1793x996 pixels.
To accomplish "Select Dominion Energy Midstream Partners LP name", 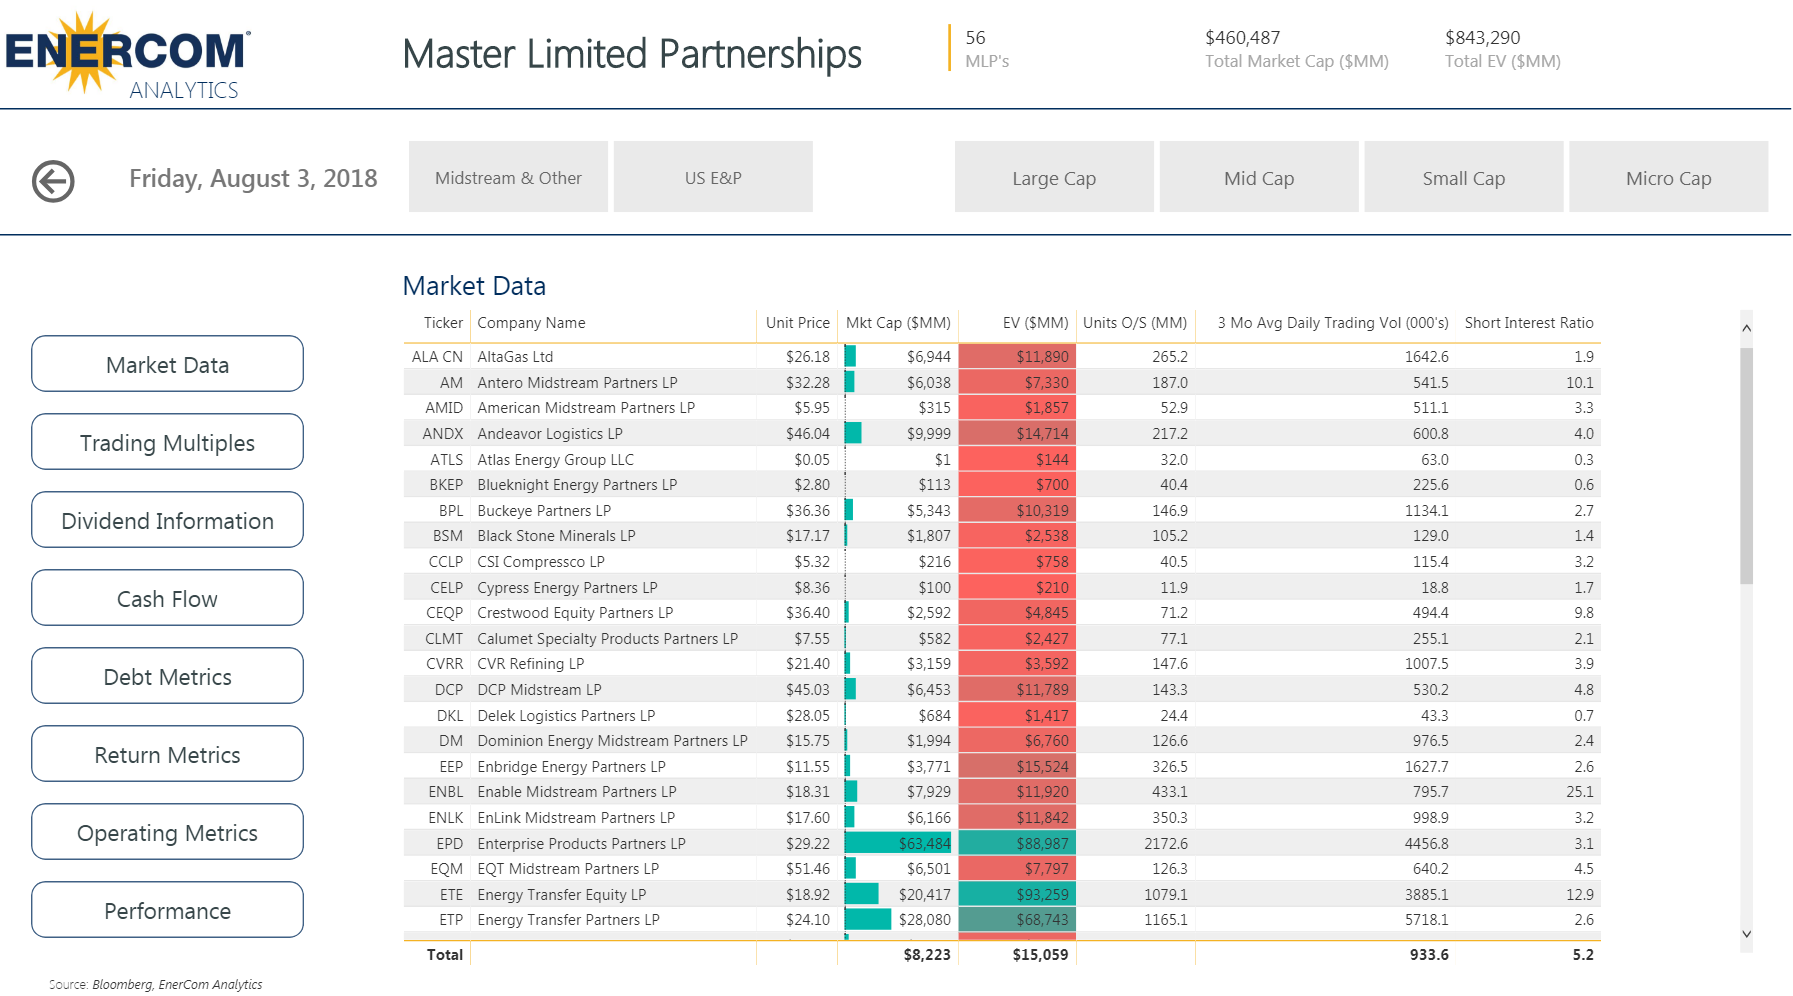I will click(x=612, y=740).
